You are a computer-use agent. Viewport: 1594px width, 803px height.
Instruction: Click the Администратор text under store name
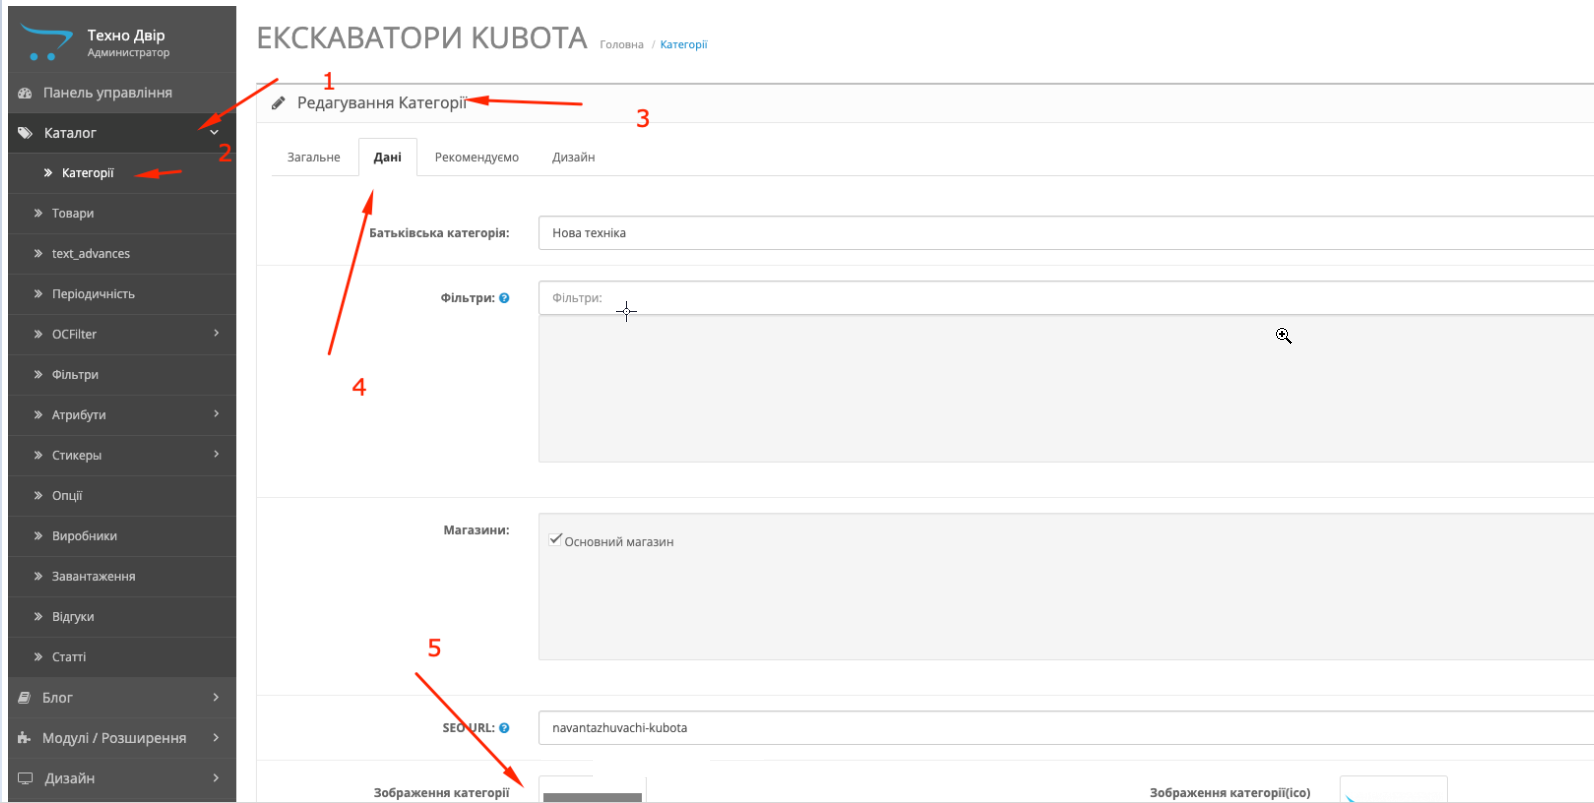[x=128, y=53]
